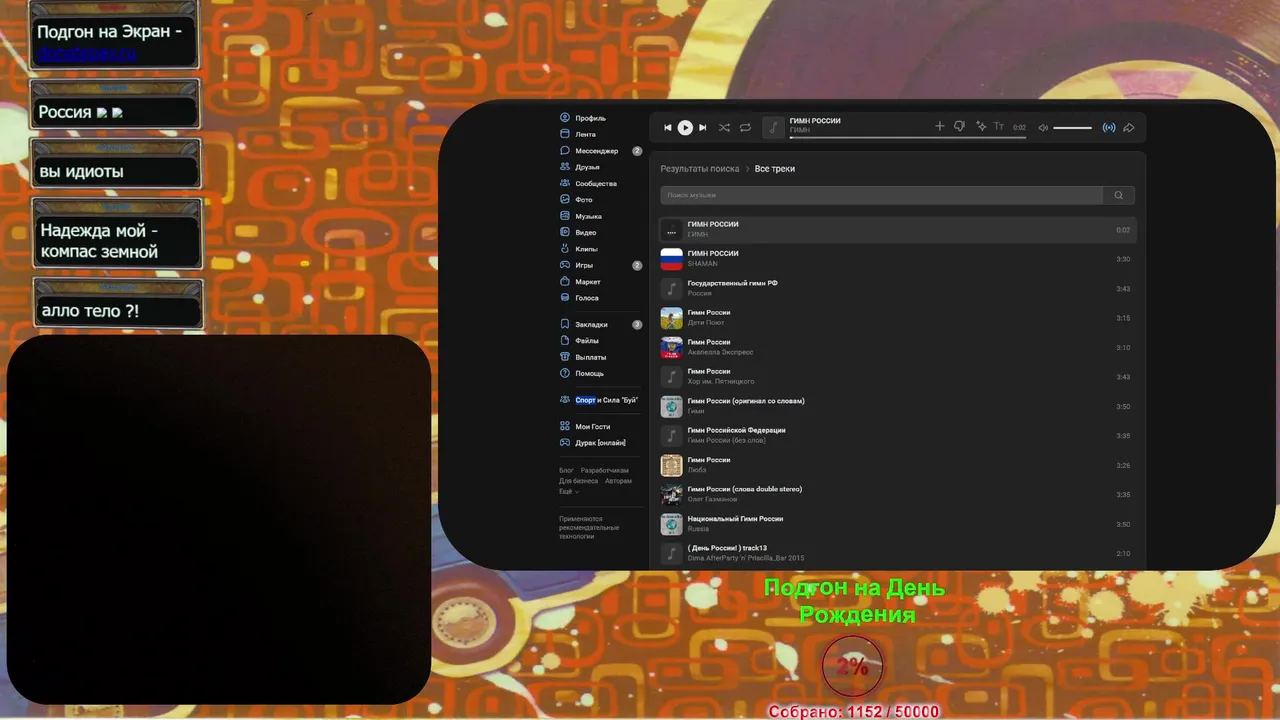This screenshot has height=720, width=1280.
Task: Click the player's current track cover
Action: pos(774,127)
